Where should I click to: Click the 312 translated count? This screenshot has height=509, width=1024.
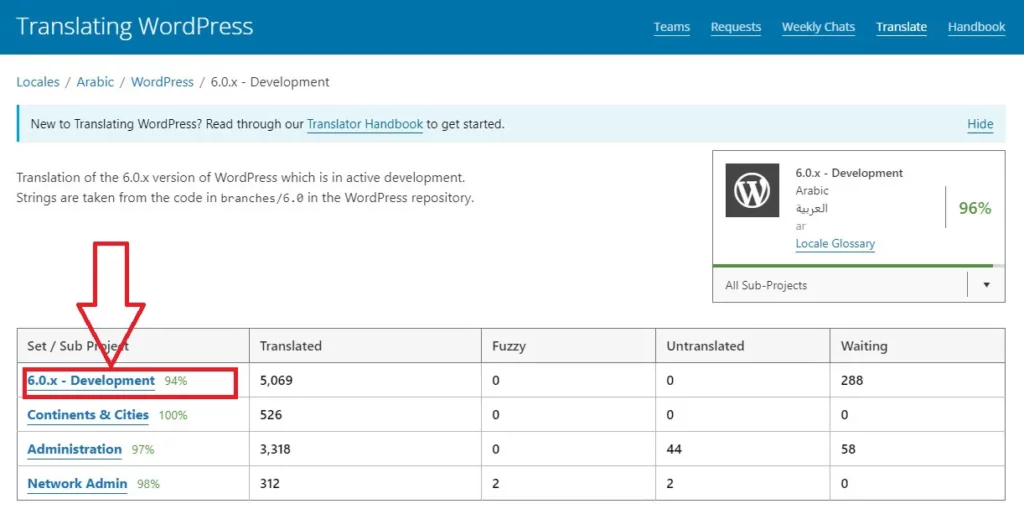click(270, 484)
